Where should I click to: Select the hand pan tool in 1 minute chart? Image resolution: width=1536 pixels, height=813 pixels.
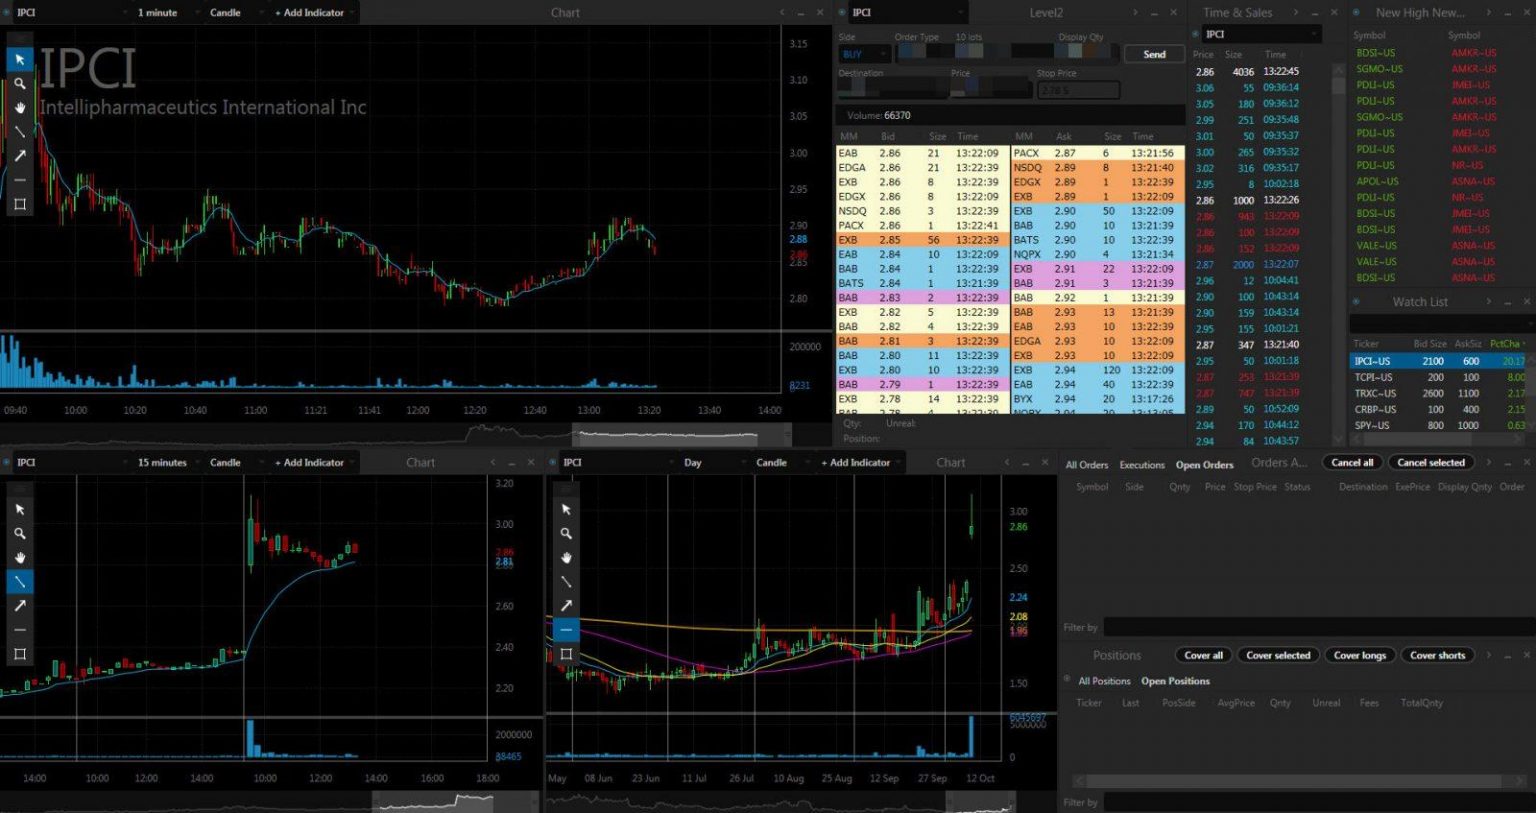[20, 108]
